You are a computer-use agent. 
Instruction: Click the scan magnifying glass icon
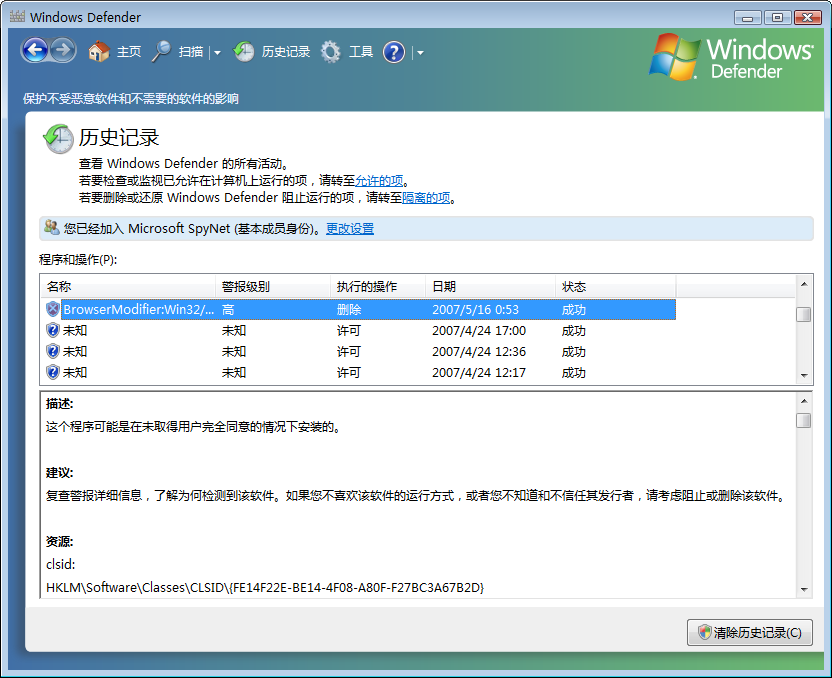[x=161, y=52]
